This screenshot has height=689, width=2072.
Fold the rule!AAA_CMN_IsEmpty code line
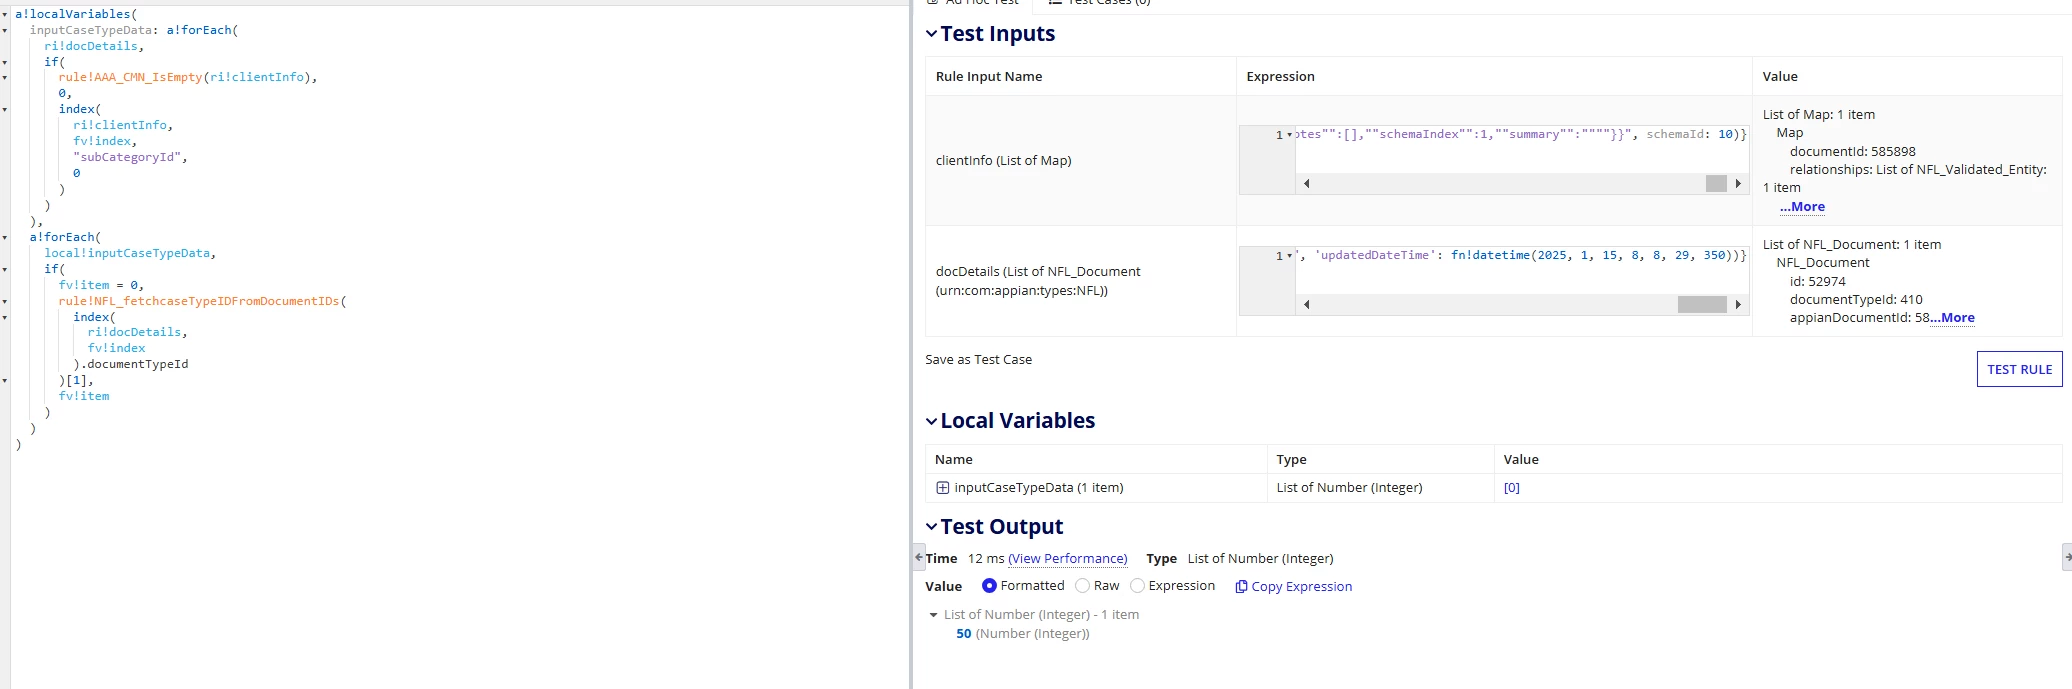click(x=5, y=78)
